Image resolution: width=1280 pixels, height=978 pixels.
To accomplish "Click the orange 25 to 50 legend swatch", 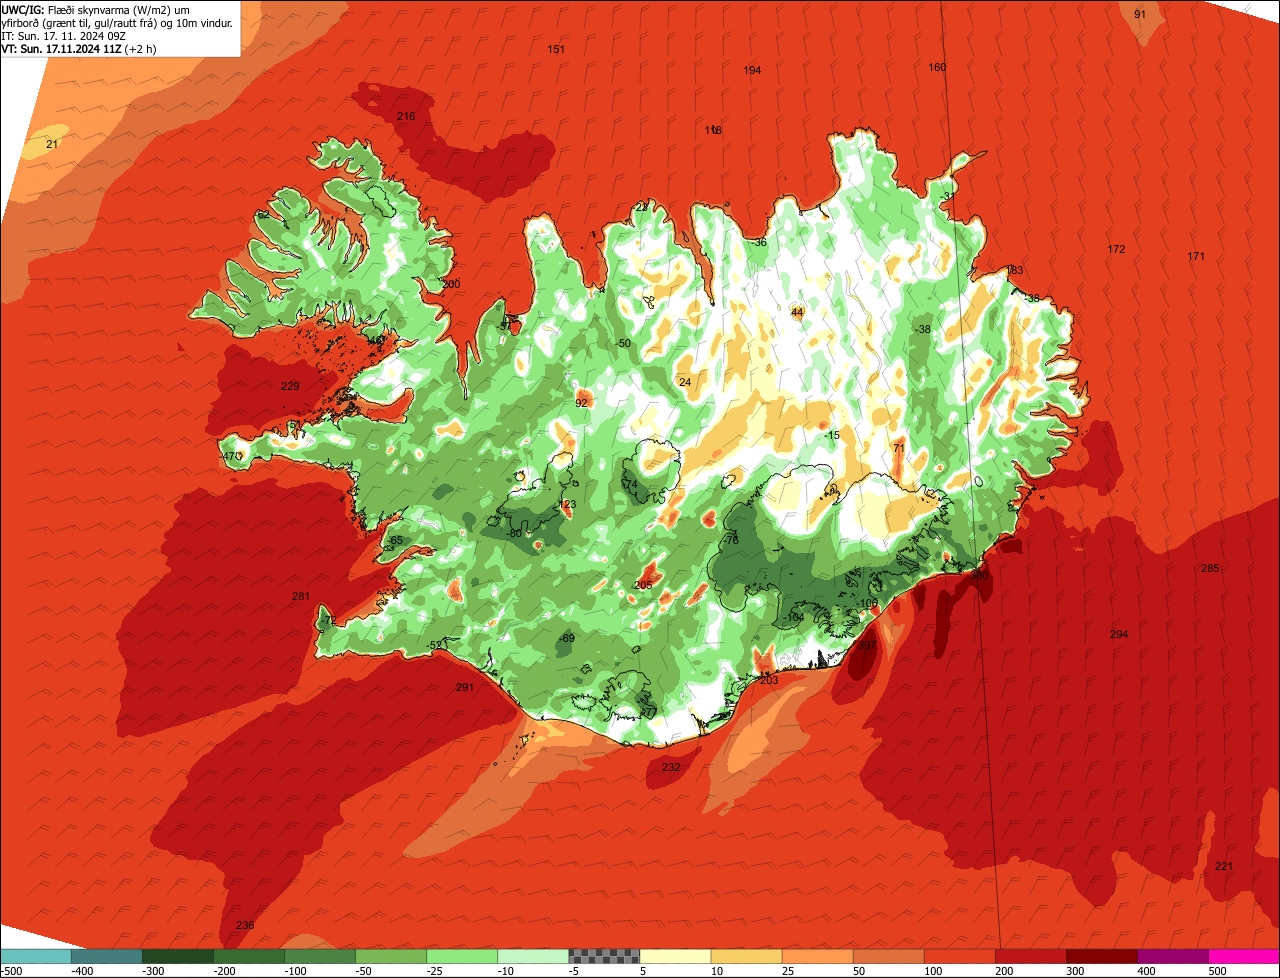I will point(817,956).
